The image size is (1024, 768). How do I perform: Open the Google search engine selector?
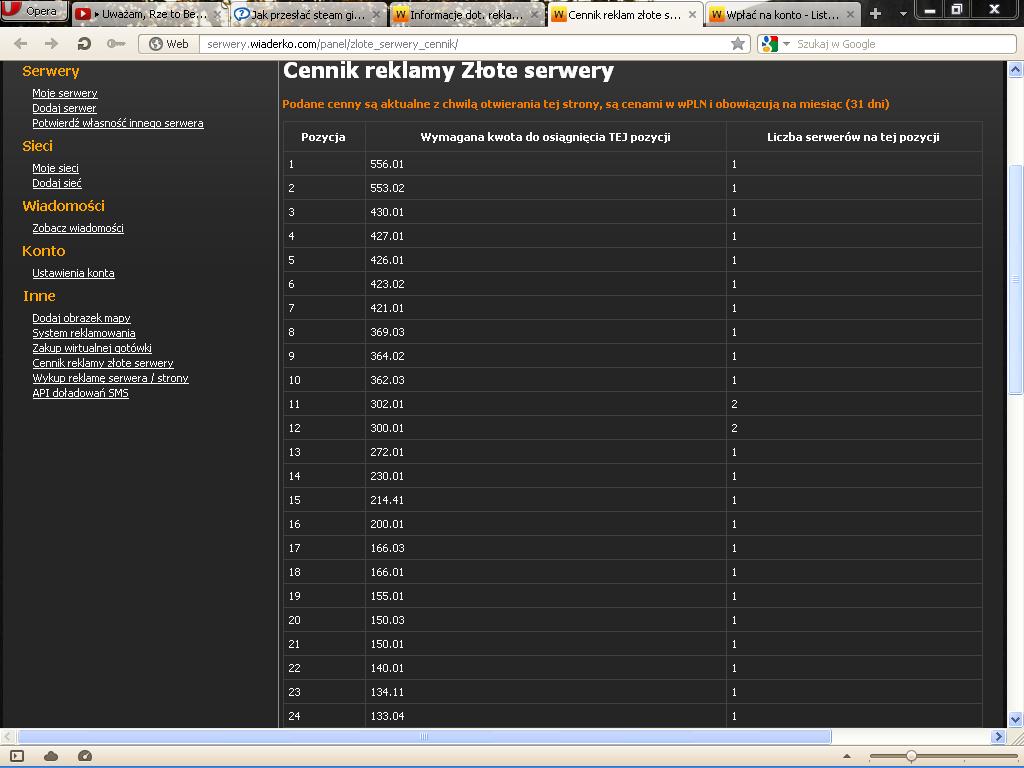tap(775, 44)
